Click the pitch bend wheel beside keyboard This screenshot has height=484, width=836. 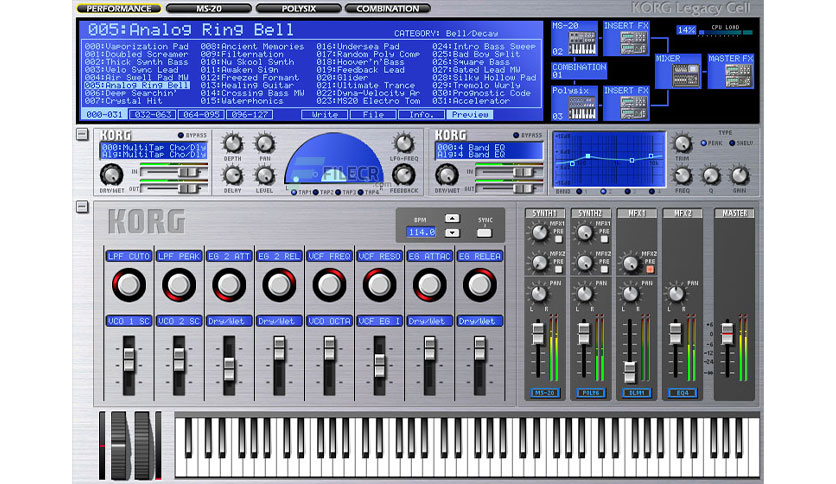pos(118,446)
